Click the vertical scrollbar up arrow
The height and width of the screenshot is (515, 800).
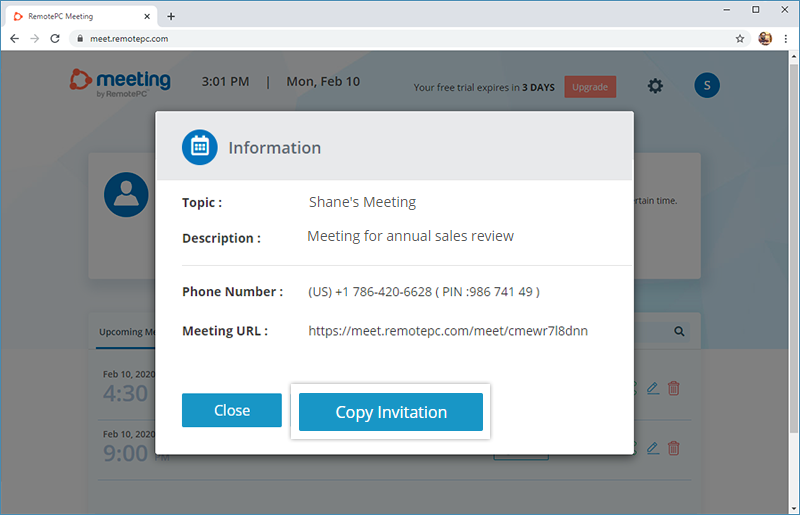(x=794, y=56)
